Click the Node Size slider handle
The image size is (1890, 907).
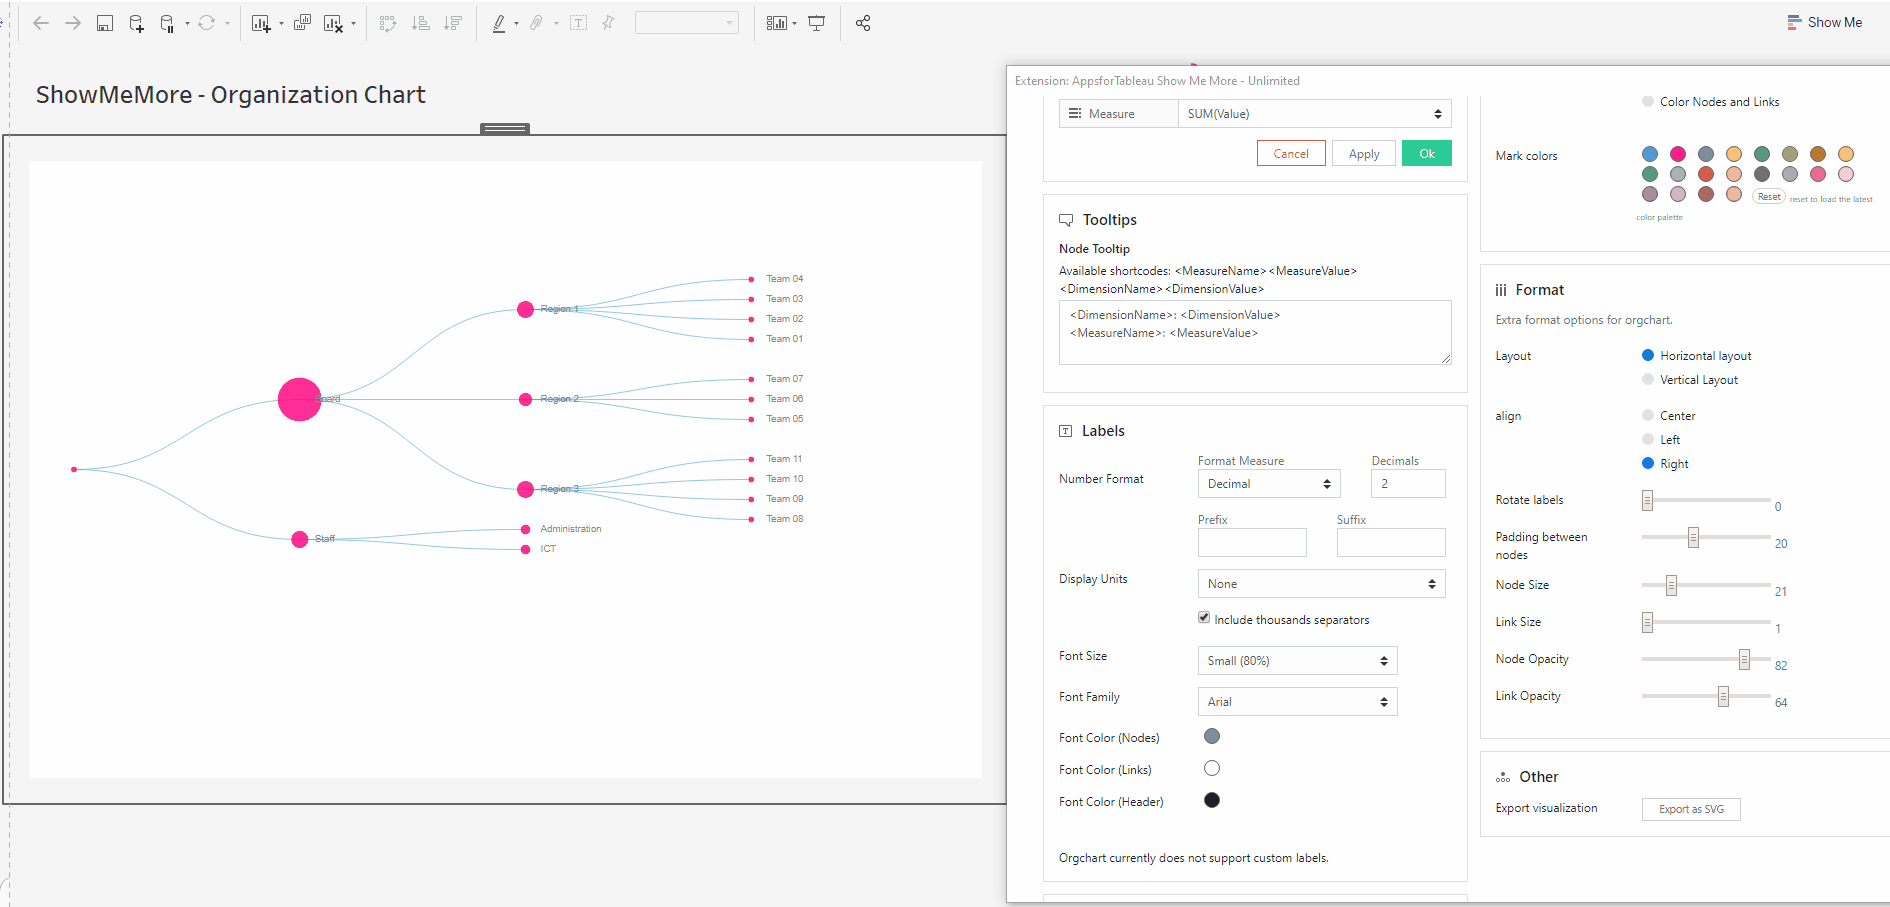(1671, 585)
